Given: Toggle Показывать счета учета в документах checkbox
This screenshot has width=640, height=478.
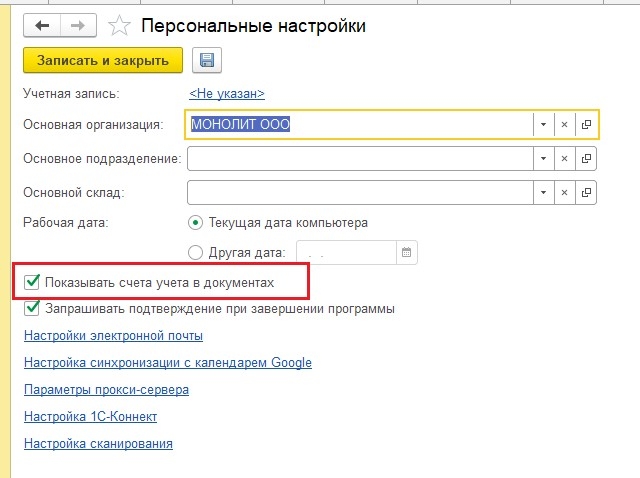Looking at the screenshot, I should (x=32, y=284).
